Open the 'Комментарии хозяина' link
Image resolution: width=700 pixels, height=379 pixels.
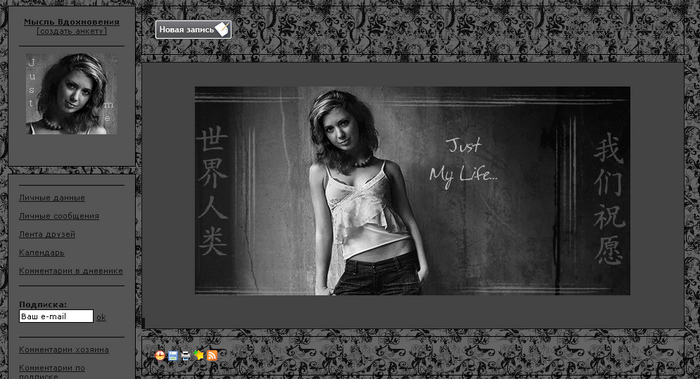pos(64,350)
